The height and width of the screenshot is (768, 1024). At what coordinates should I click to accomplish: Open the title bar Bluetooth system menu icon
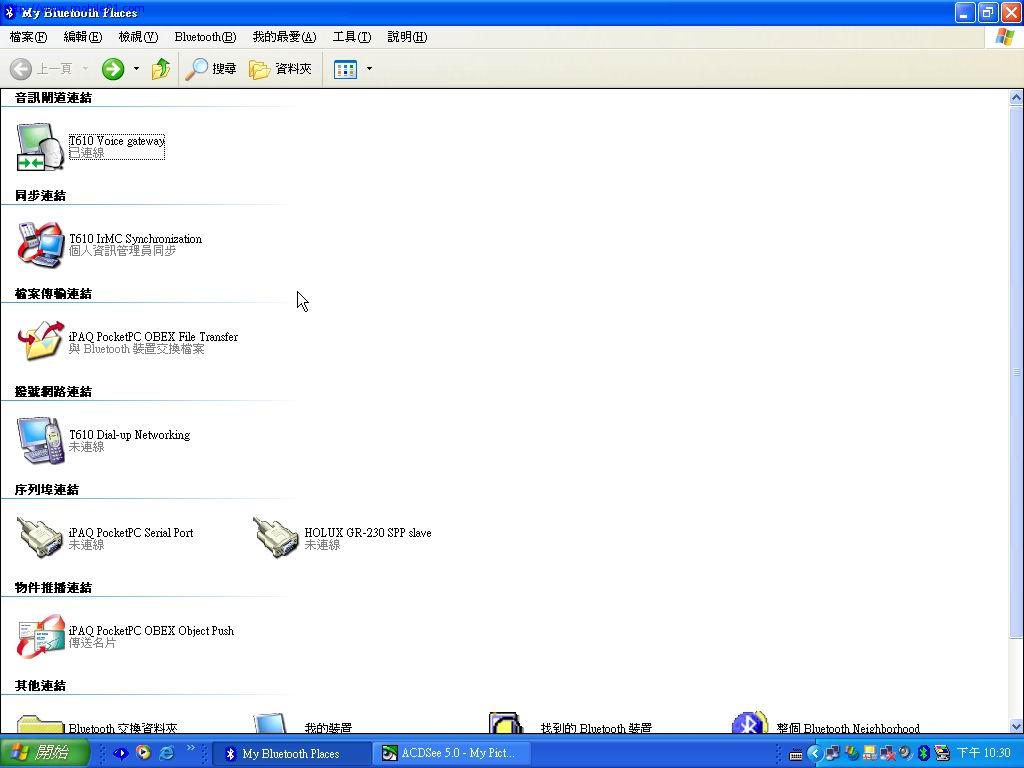point(9,12)
